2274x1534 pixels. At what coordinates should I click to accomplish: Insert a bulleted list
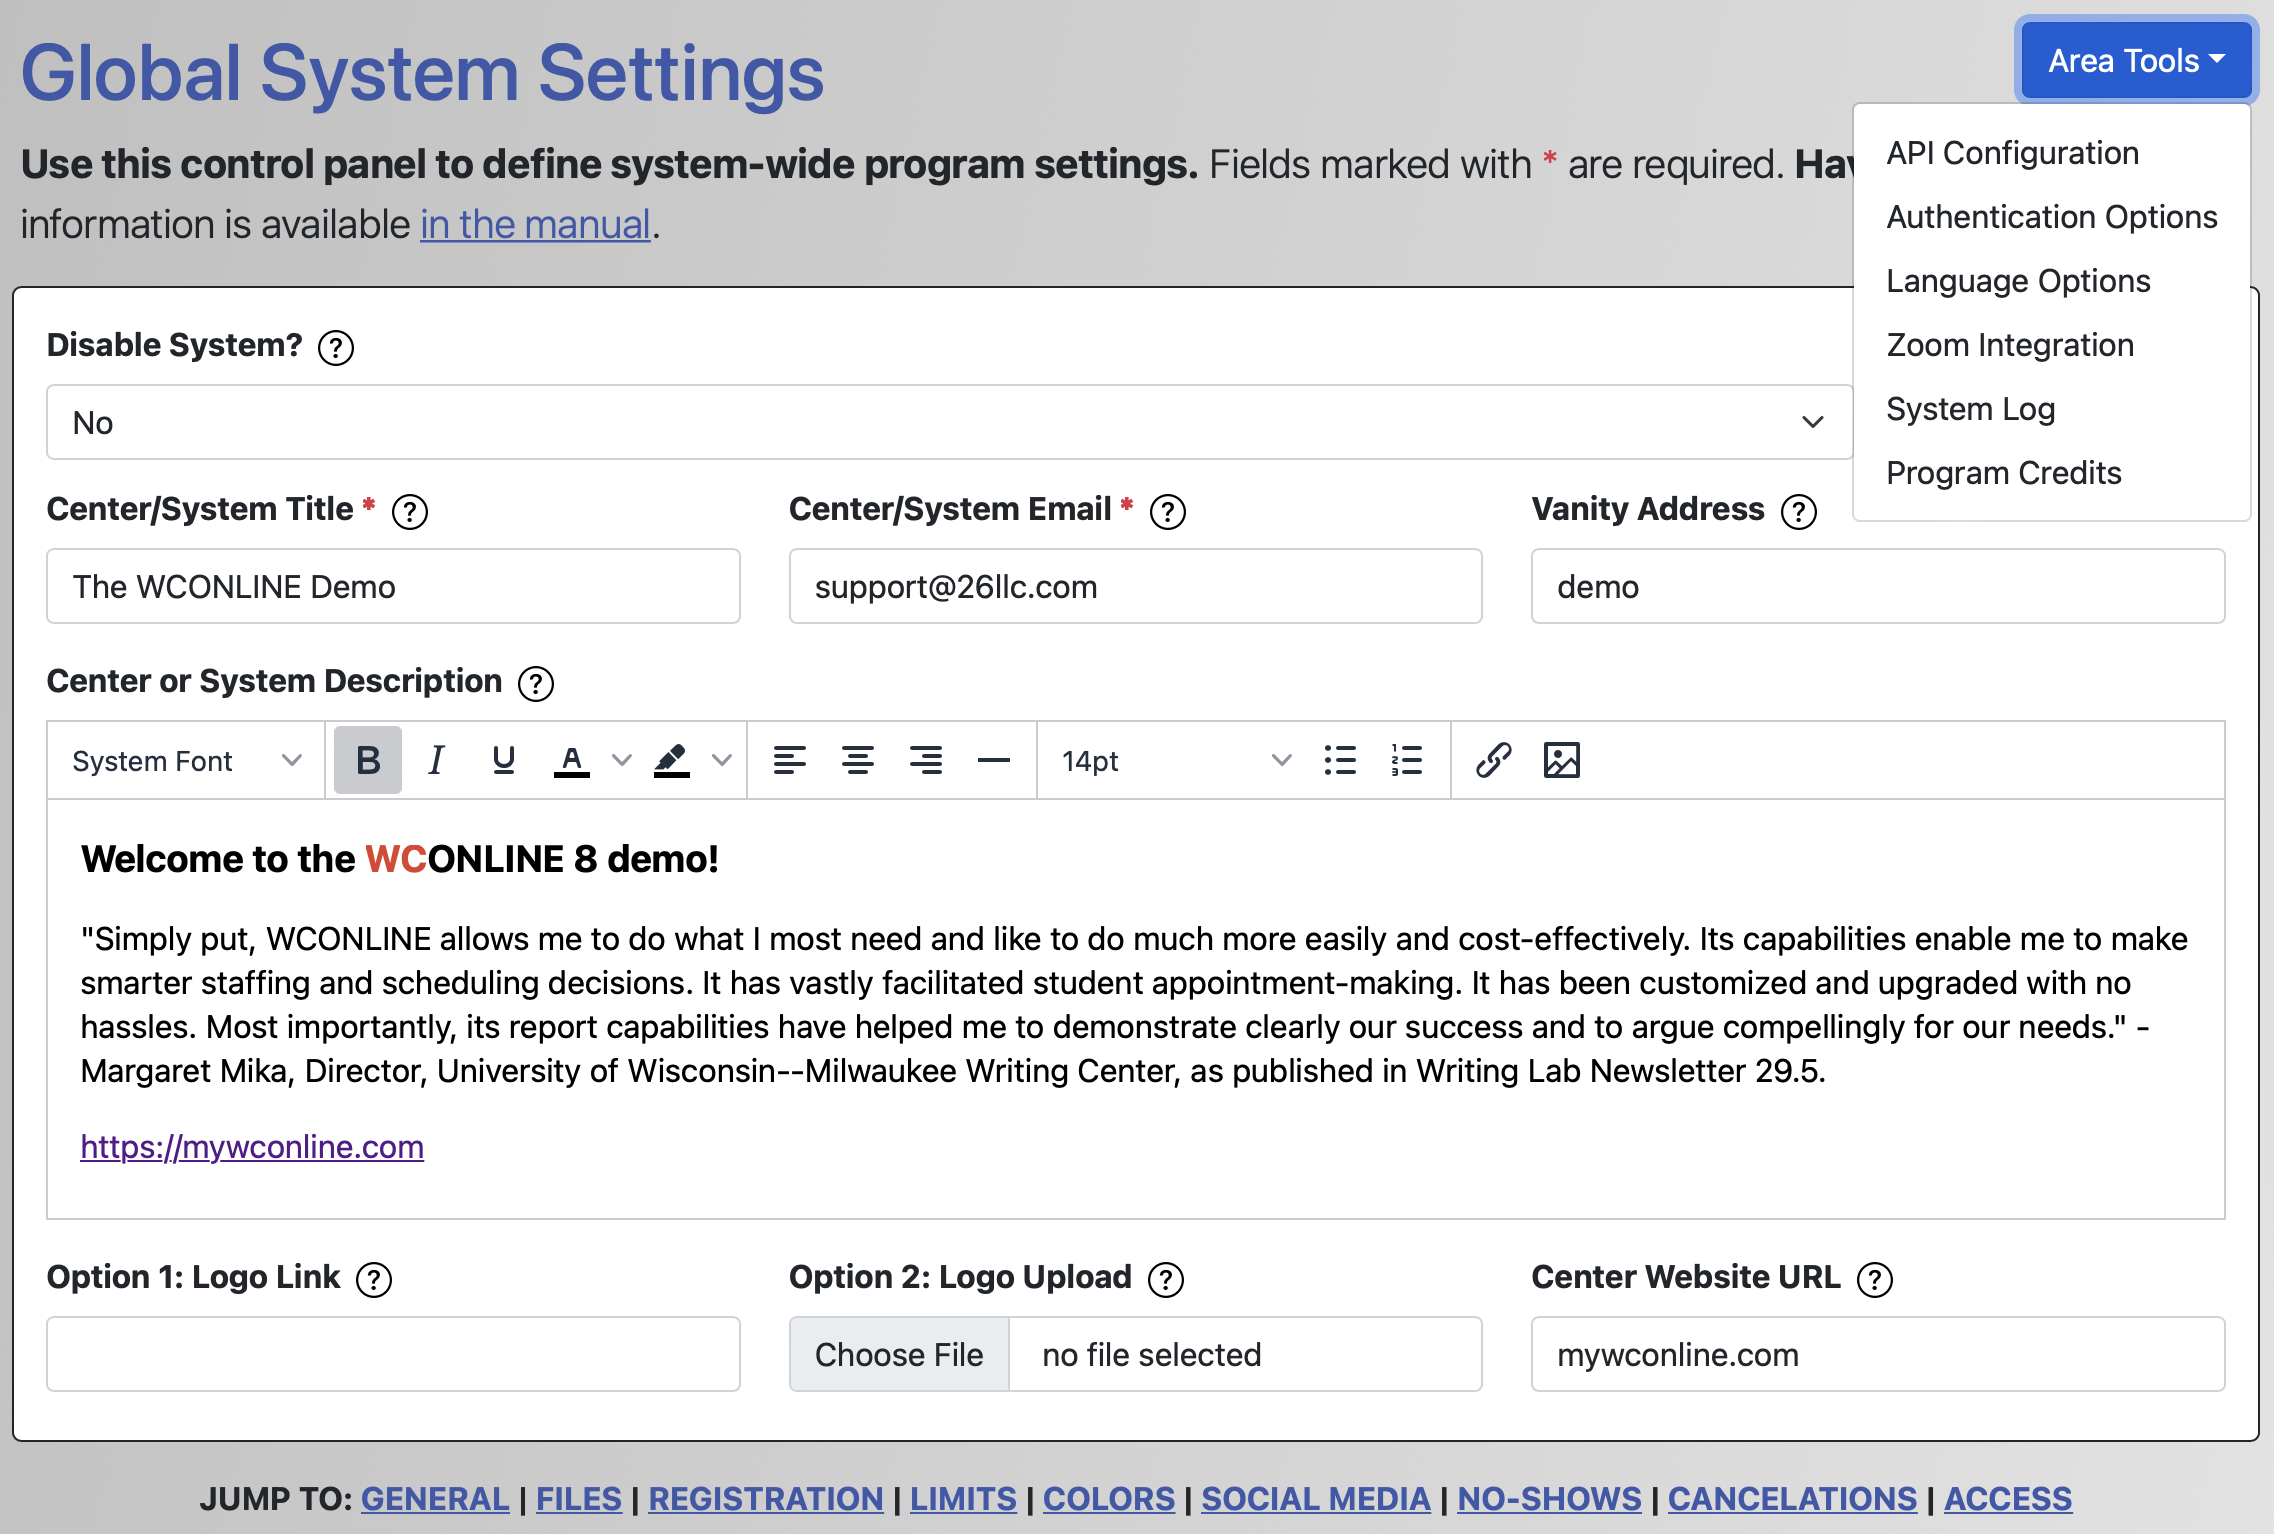tap(1339, 760)
